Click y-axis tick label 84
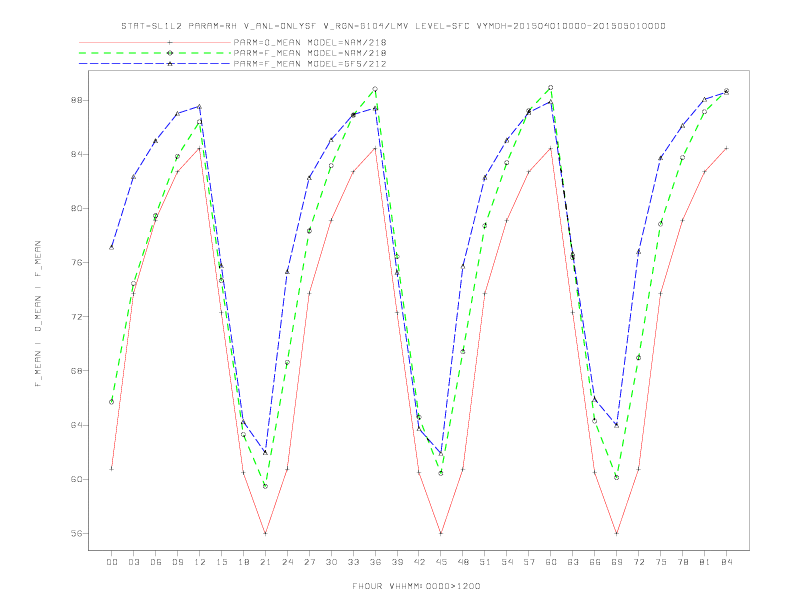The width and height of the screenshot is (792, 612). pos(77,154)
